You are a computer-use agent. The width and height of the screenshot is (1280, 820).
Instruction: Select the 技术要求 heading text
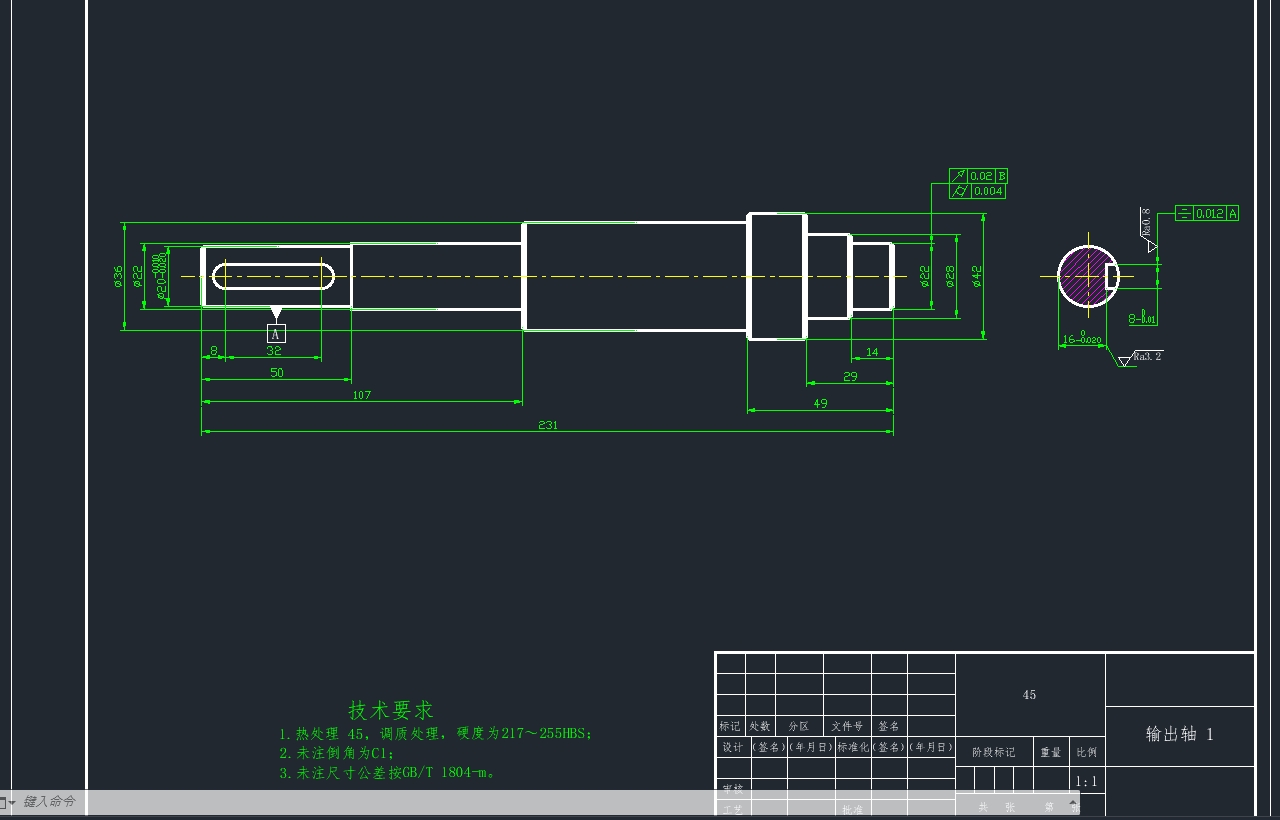point(391,711)
